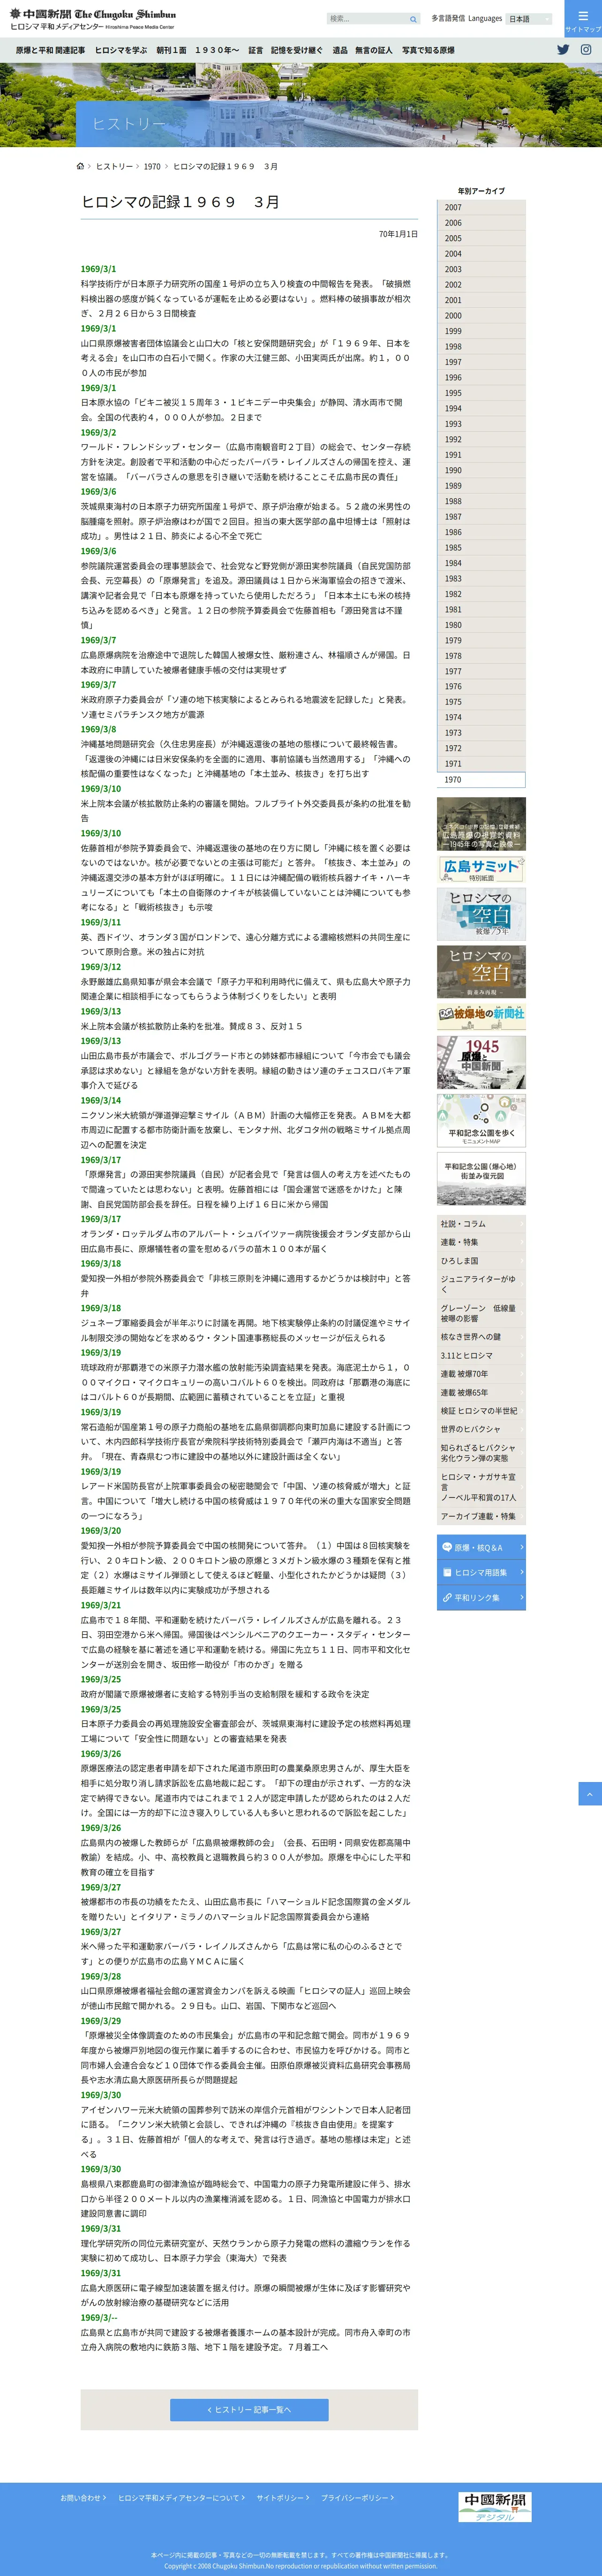The height and width of the screenshot is (2576, 602).
Task: Click ヒストリー 記事一覧へ button
Action: [249, 2410]
